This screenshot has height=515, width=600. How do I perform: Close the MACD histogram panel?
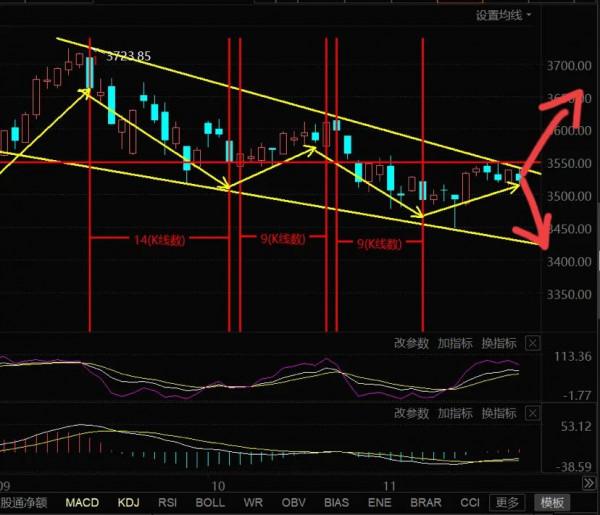(x=532, y=413)
